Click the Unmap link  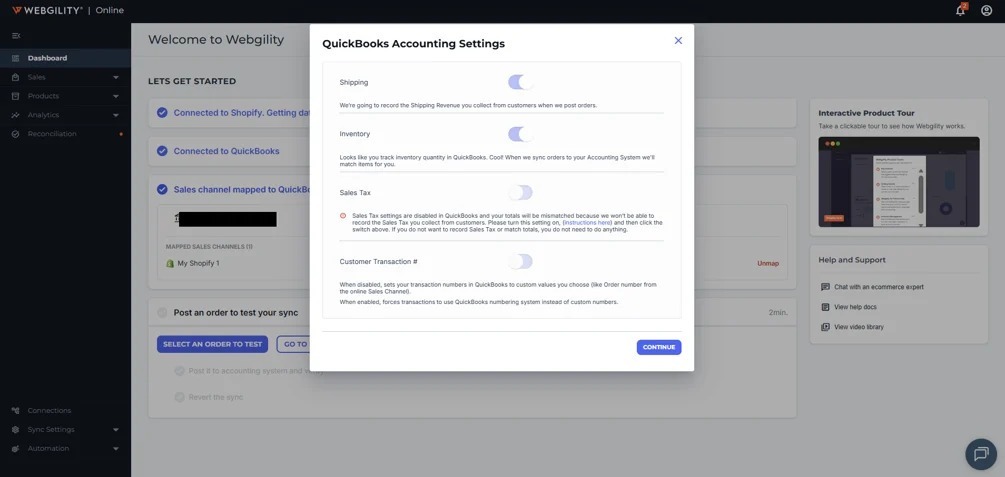click(768, 264)
